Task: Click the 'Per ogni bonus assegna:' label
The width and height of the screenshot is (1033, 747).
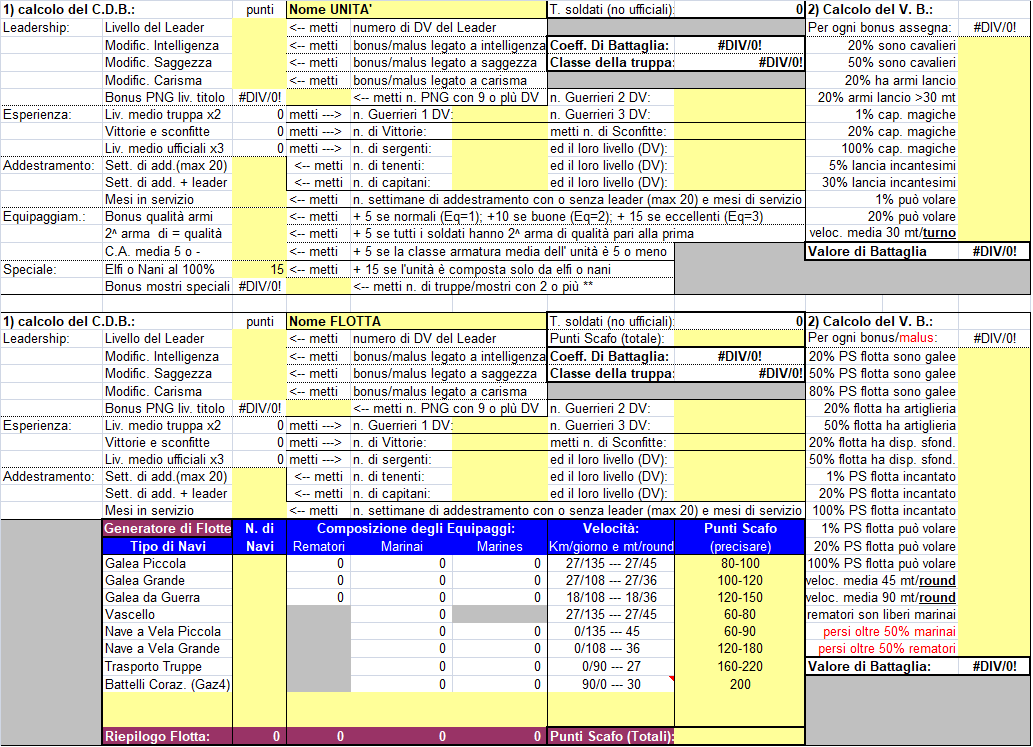Action: [x=879, y=28]
